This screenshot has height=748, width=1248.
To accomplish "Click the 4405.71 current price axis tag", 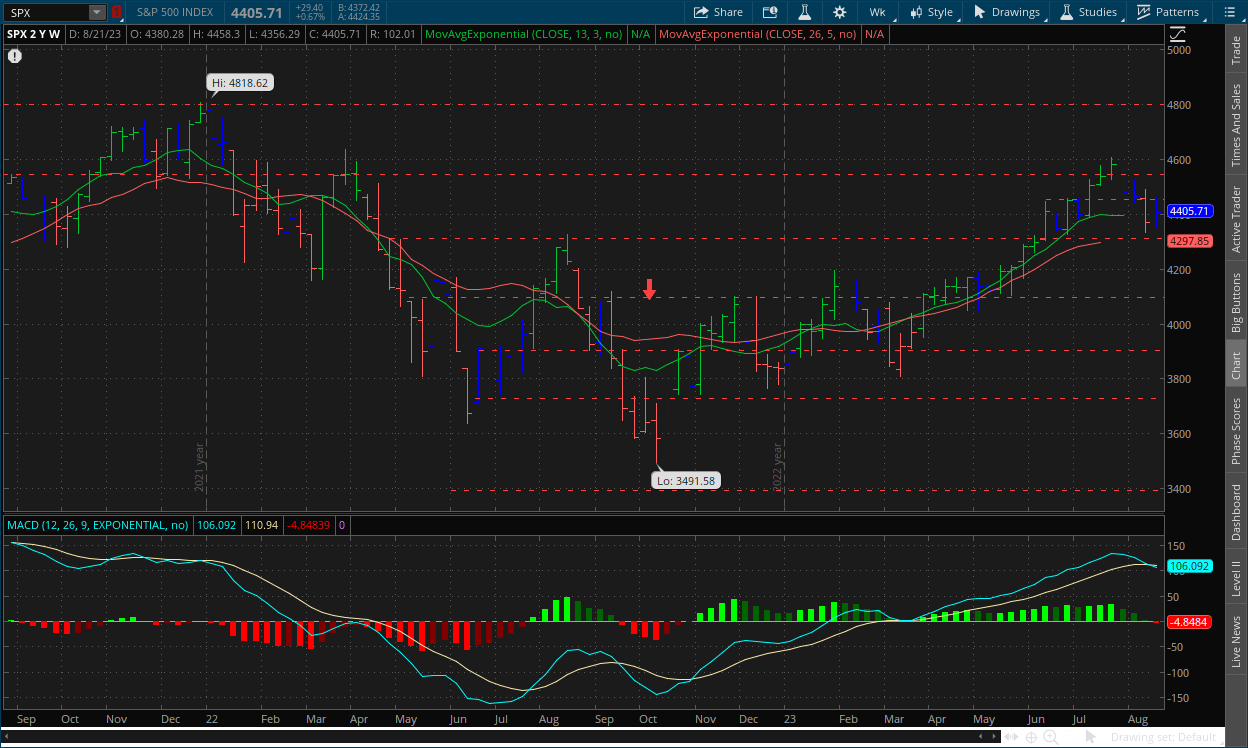I will (1190, 211).
